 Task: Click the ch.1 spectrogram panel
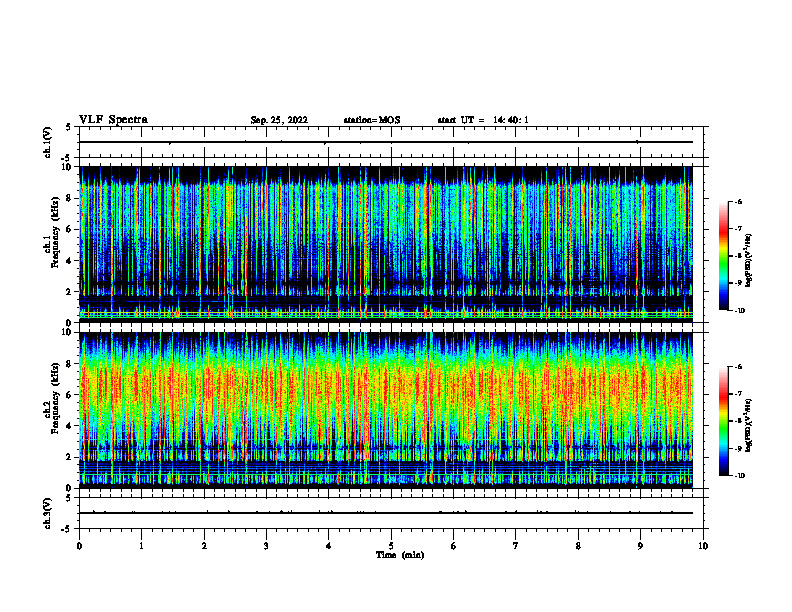pyautogui.click(x=386, y=244)
